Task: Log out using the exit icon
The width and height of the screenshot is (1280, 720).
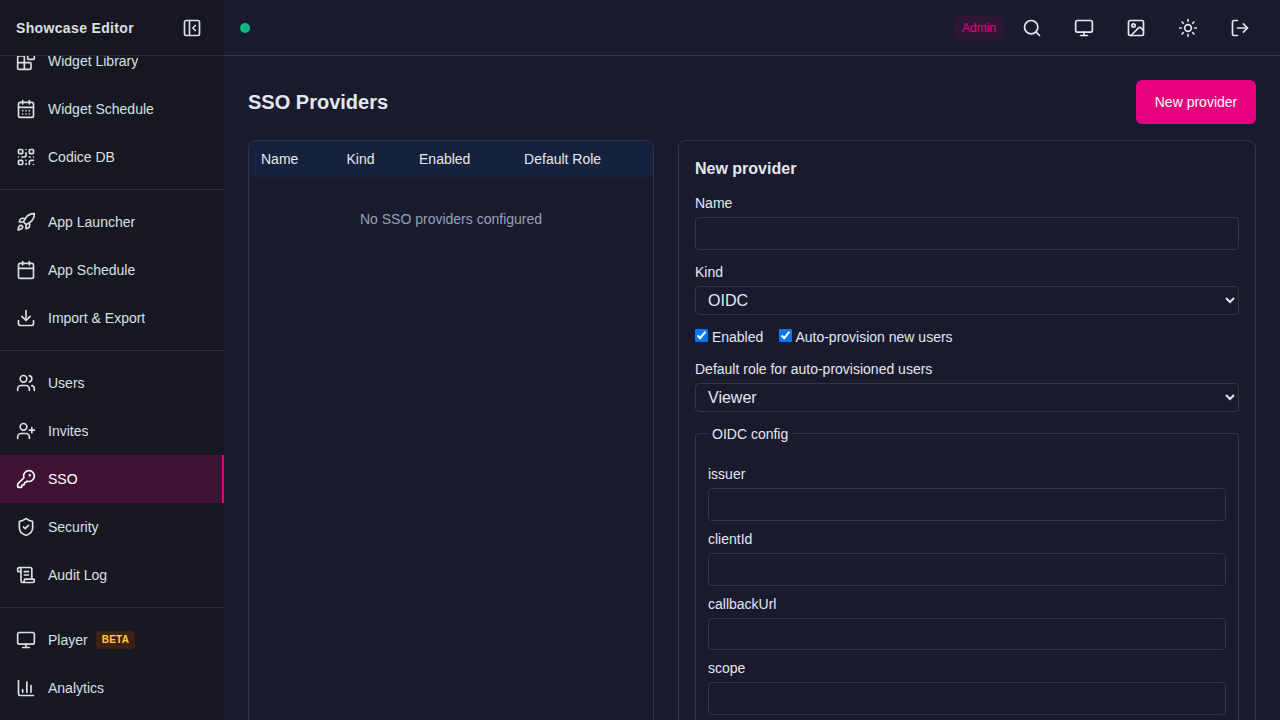Action: pos(1240,28)
